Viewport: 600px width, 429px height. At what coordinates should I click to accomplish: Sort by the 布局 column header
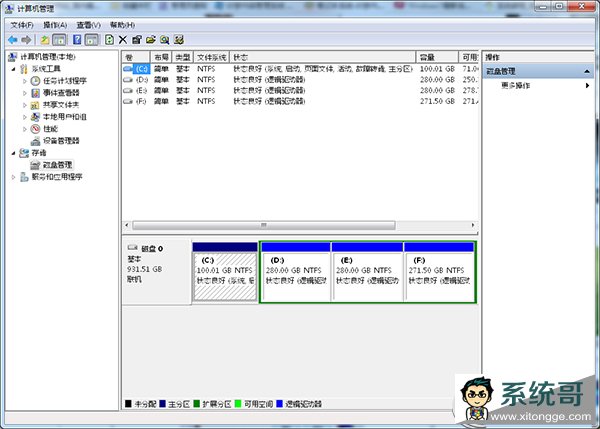click(161, 57)
